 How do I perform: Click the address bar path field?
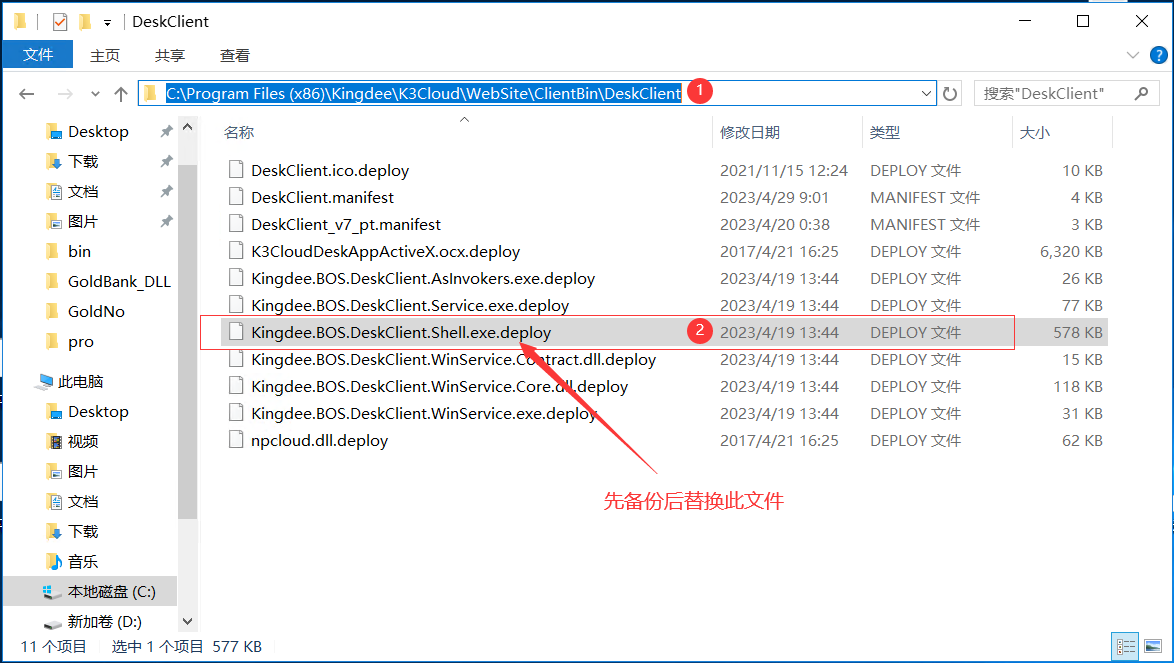(537, 93)
